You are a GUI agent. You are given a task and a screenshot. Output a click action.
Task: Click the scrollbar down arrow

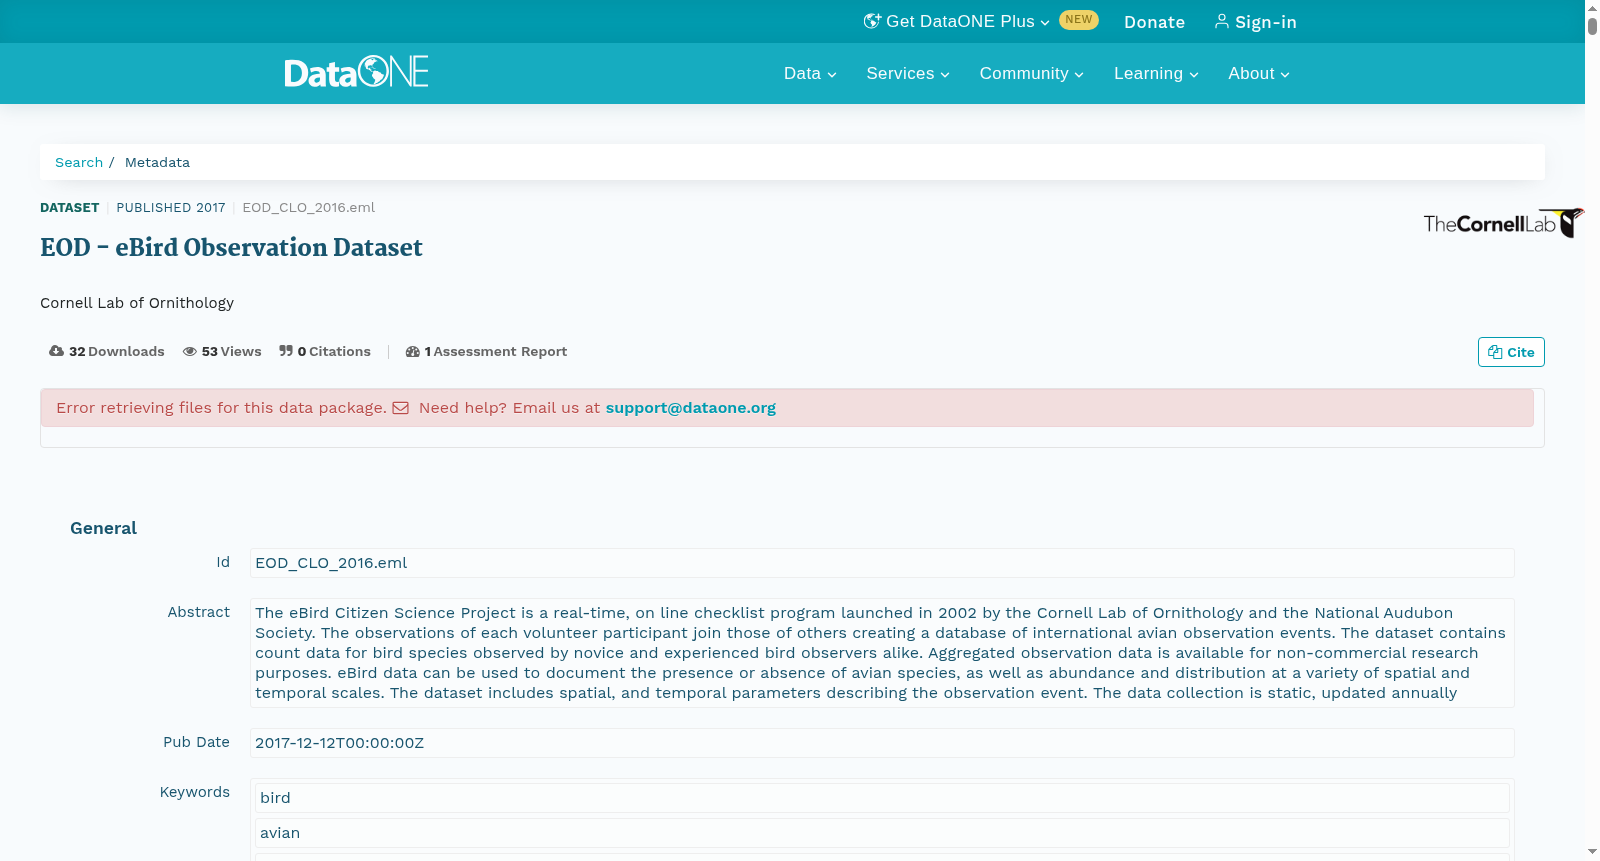click(1592, 852)
